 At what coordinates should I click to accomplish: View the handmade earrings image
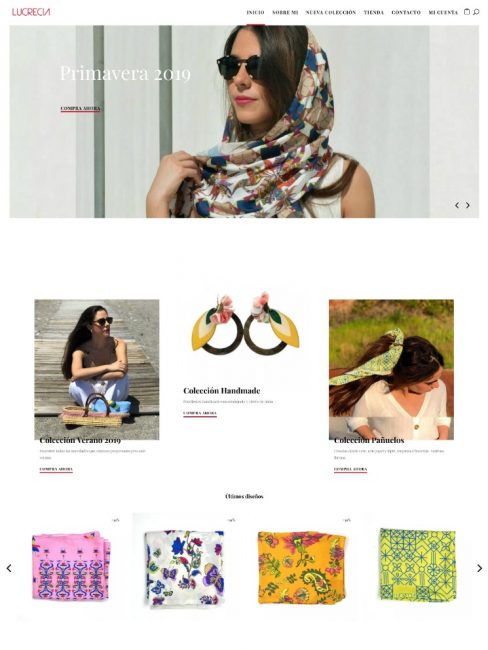click(x=245, y=324)
